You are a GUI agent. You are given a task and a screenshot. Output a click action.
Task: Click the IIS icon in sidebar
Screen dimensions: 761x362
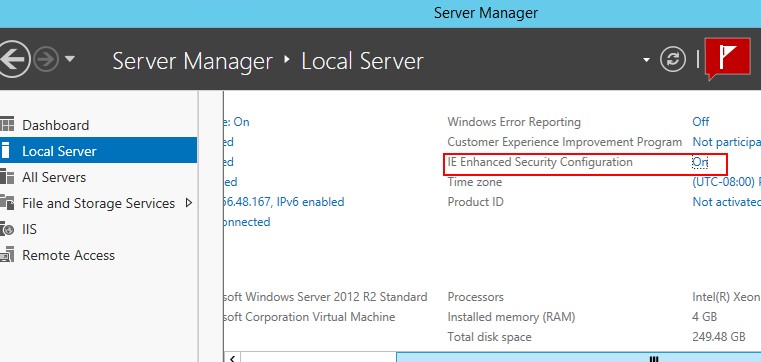pyautogui.click(x=7, y=229)
